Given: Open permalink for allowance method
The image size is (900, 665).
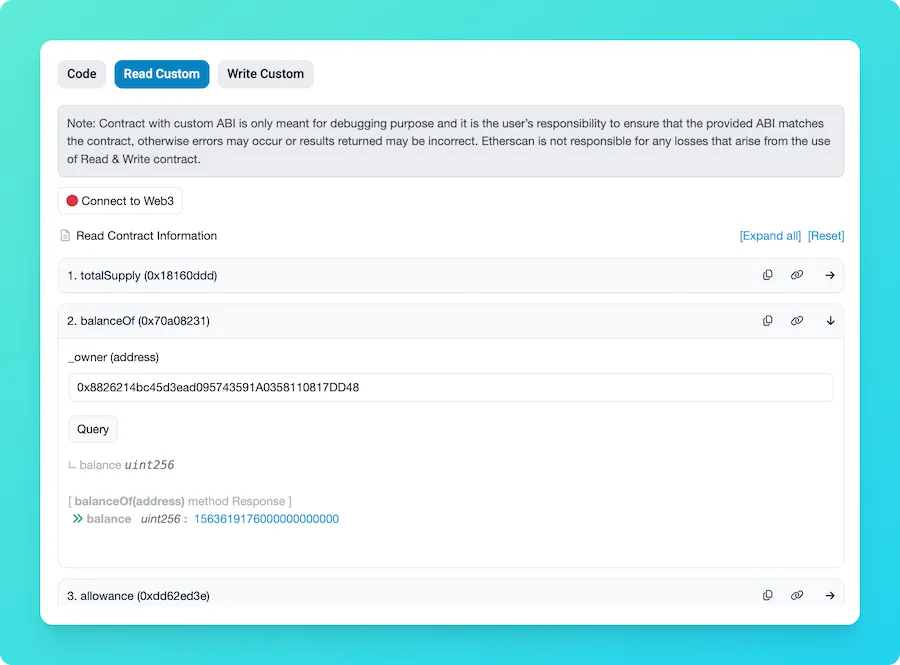Looking at the screenshot, I should 797,595.
